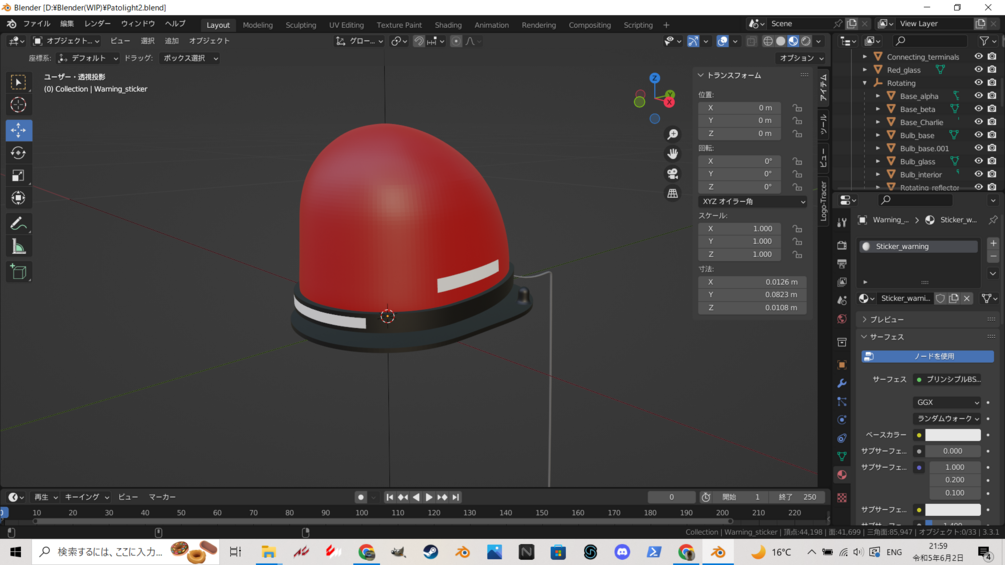The height and width of the screenshot is (565, 1005).
Task: Activate the Scale tool
Action: pyautogui.click(x=18, y=175)
